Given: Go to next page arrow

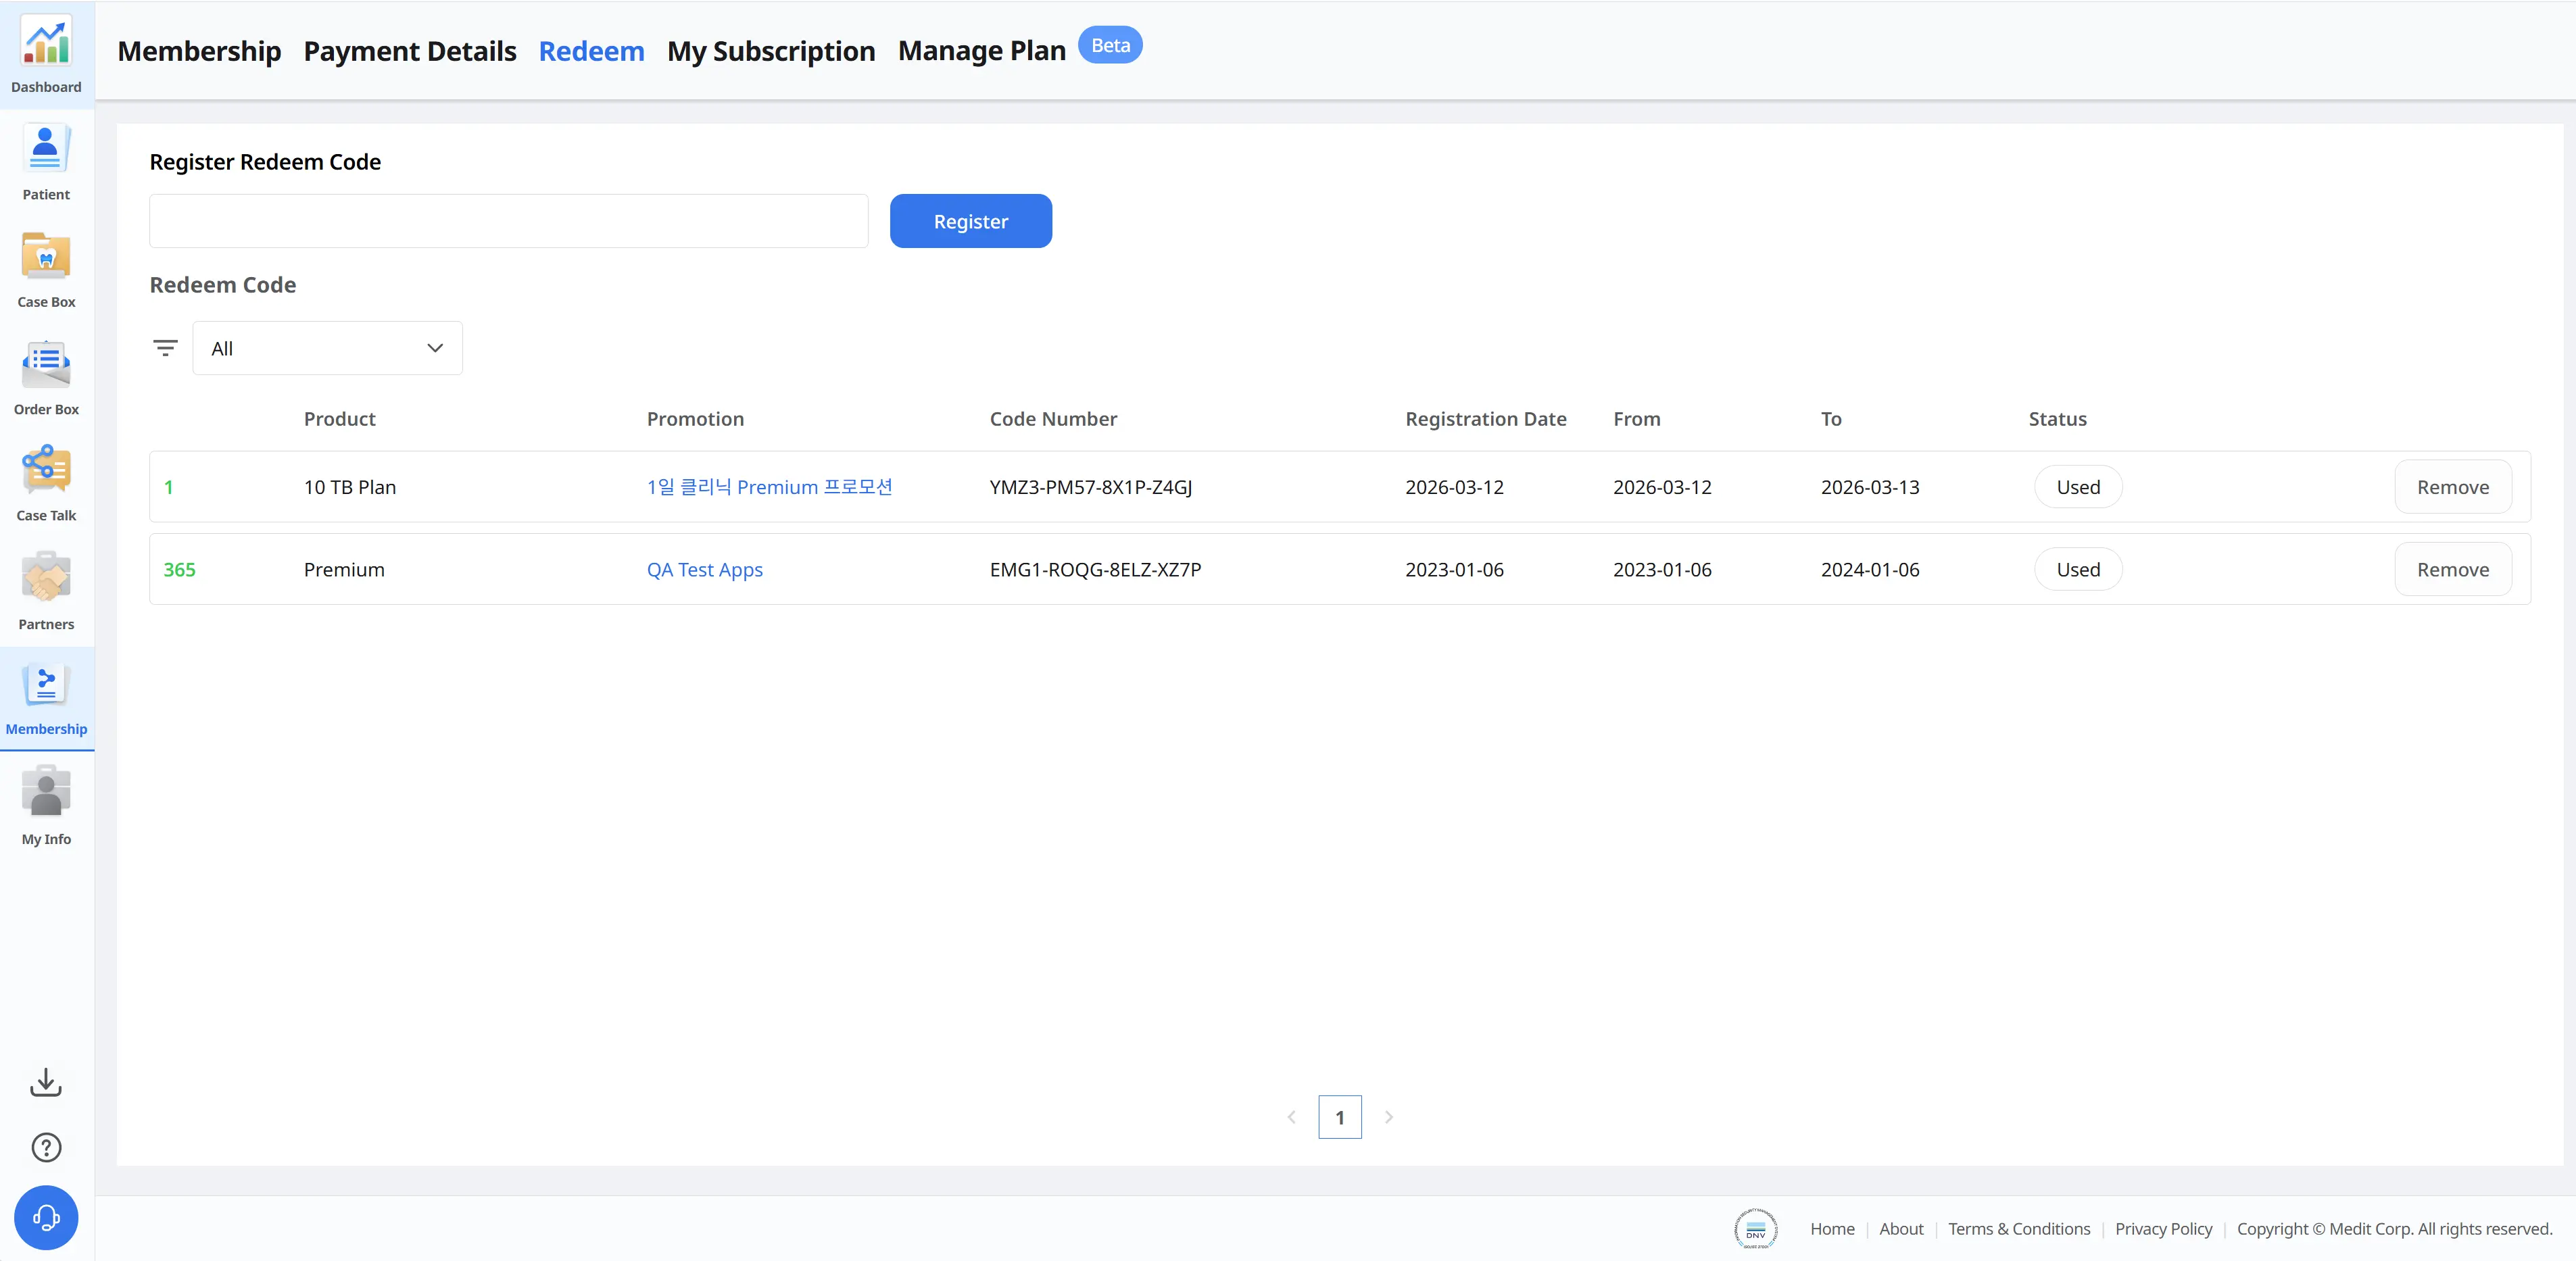Looking at the screenshot, I should tap(1388, 1117).
